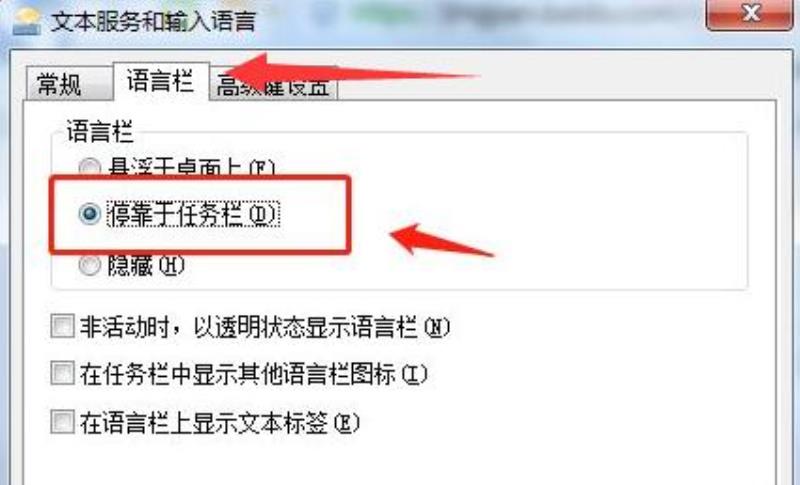Select the 语言栏 tab
The image size is (800, 485).
pyautogui.click(x=161, y=81)
